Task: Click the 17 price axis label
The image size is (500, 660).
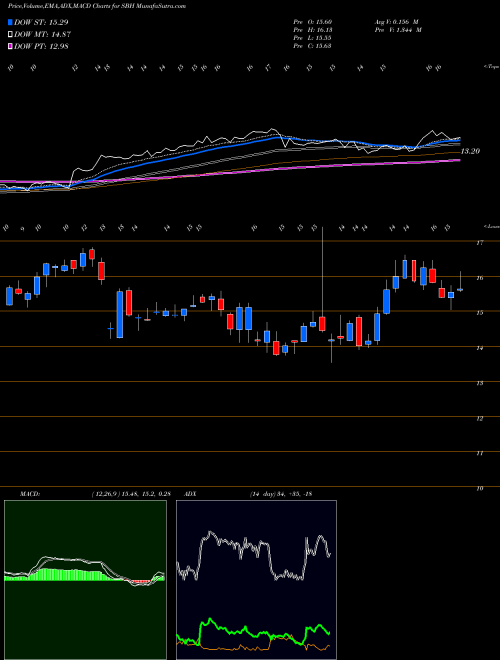Action: (480, 242)
